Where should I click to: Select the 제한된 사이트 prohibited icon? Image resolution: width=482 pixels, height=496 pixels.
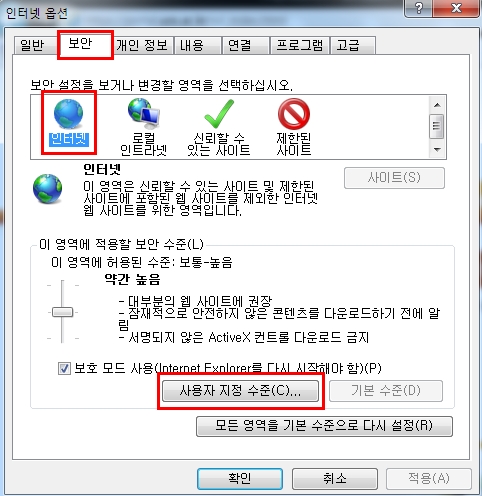tap(294, 114)
